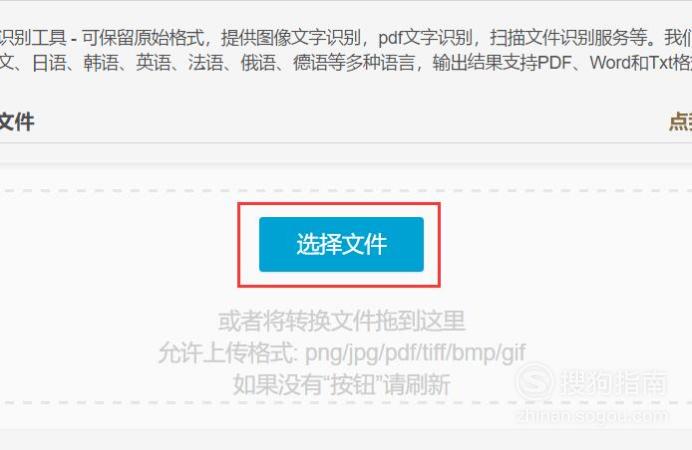Click the 输出结果支持PDF phrase

pyautogui.click(x=502, y=63)
